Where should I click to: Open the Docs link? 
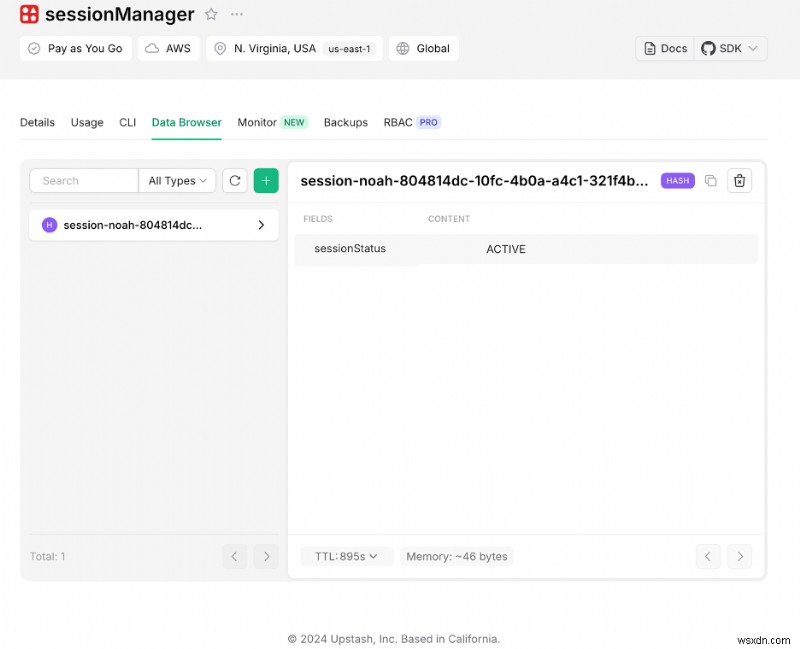(665, 48)
